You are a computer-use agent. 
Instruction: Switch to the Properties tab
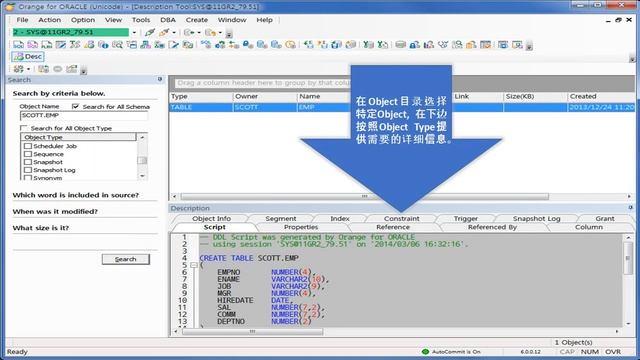click(x=301, y=227)
